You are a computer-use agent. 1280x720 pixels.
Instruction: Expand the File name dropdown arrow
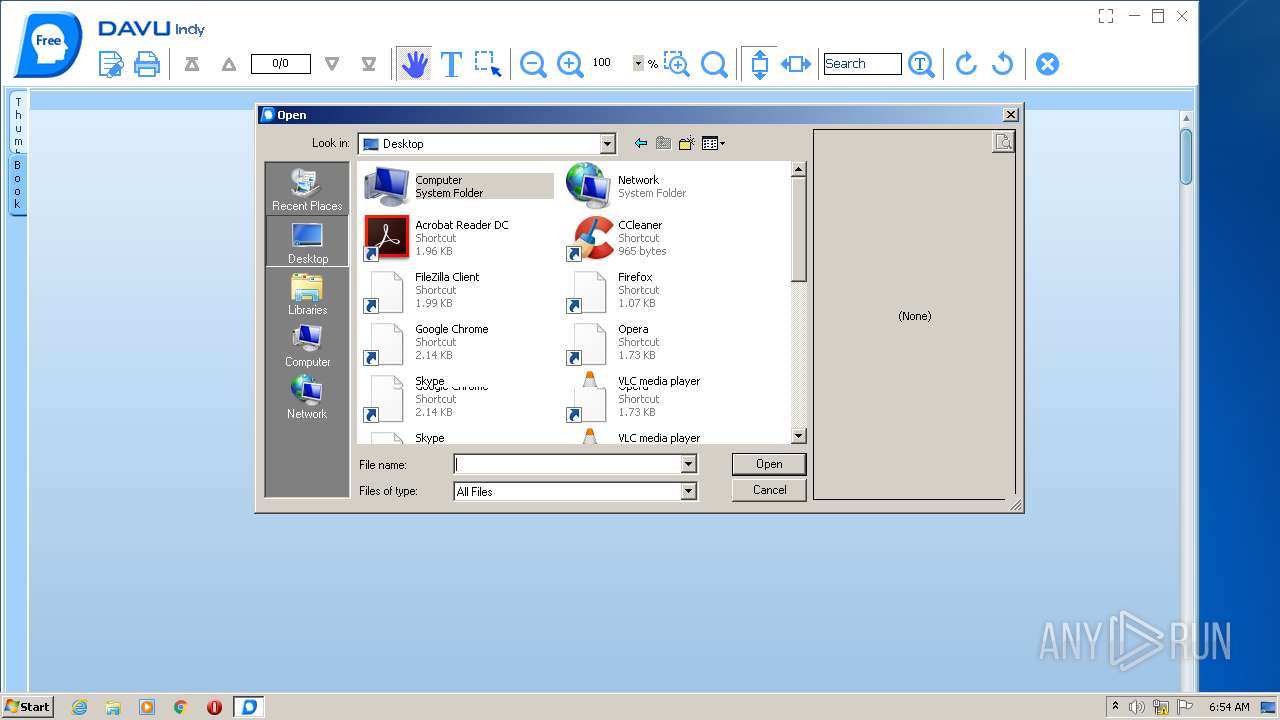[688, 464]
